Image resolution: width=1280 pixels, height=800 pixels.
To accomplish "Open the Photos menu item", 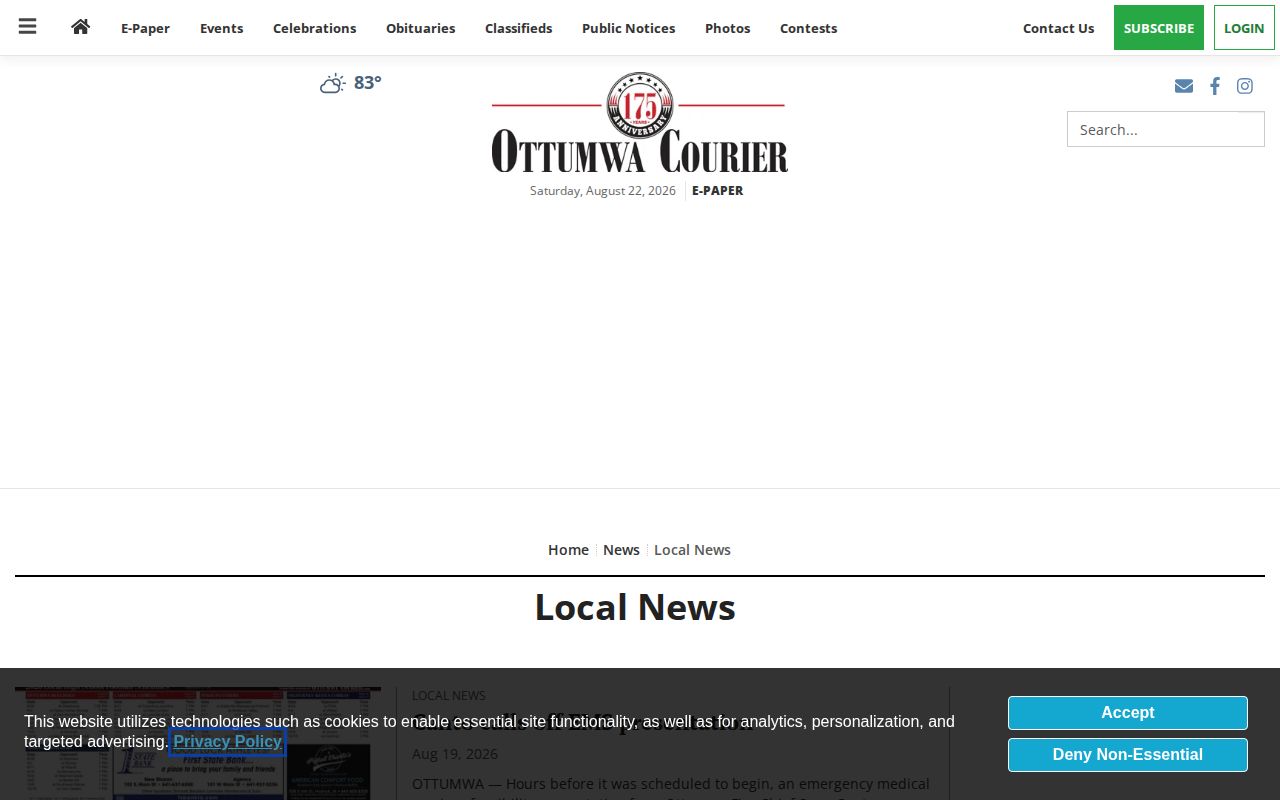I will tap(727, 28).
